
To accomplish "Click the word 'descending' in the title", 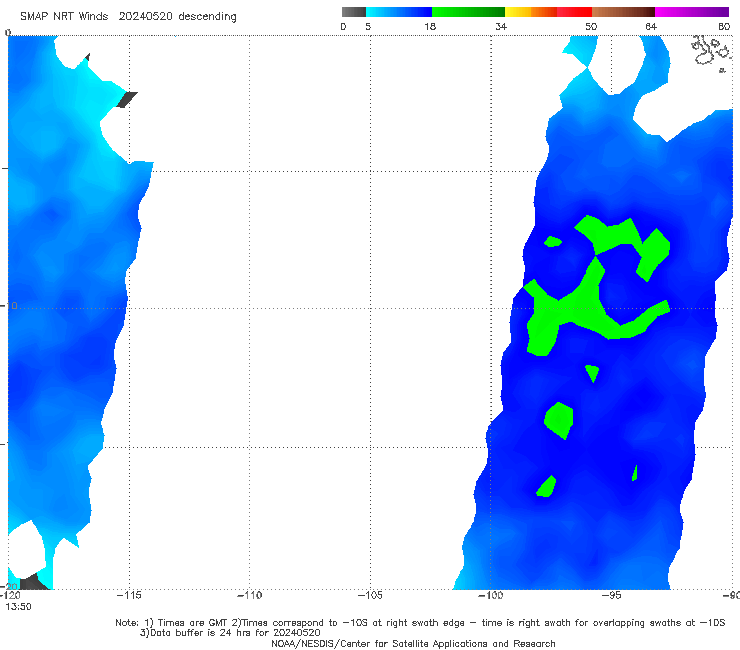I will [208, 17].
